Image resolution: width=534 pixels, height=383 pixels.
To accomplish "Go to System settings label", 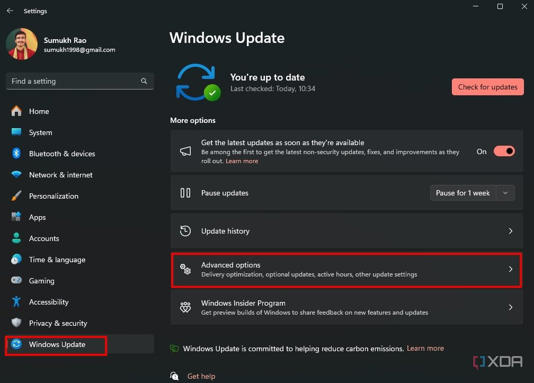I will click(x=41, y=132).
